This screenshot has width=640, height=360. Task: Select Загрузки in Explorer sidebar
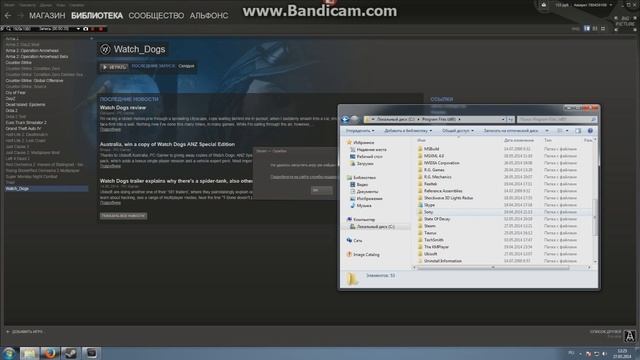coord(362,164)
